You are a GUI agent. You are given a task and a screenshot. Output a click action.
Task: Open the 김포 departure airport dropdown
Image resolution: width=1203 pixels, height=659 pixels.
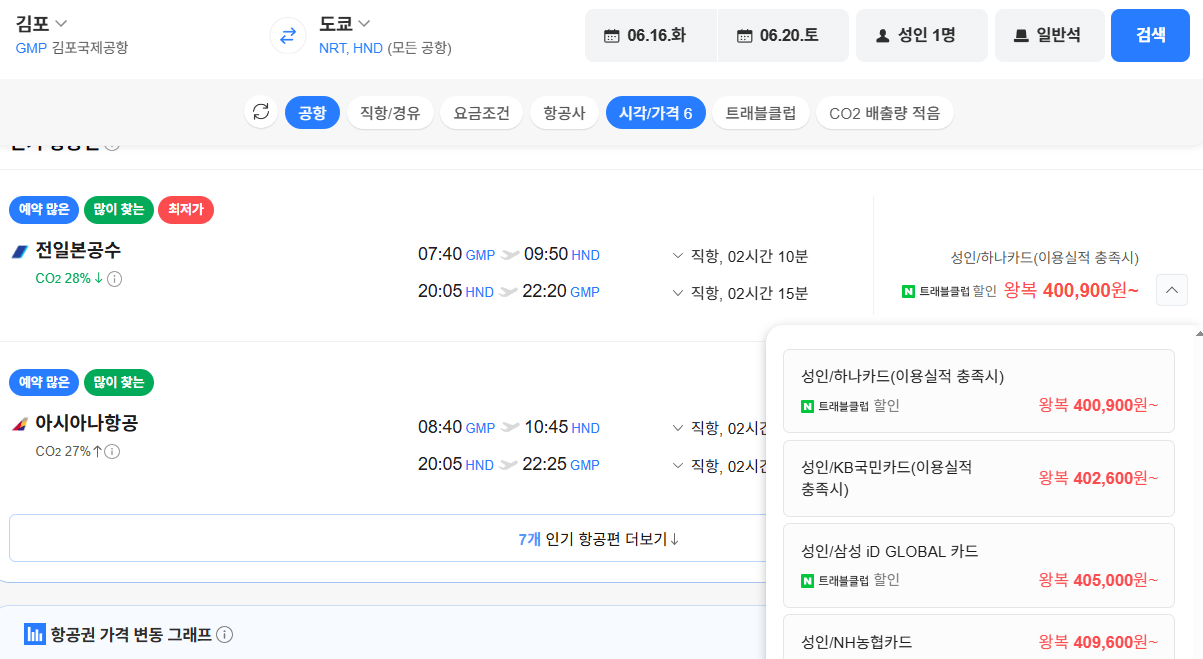[40, 22]
